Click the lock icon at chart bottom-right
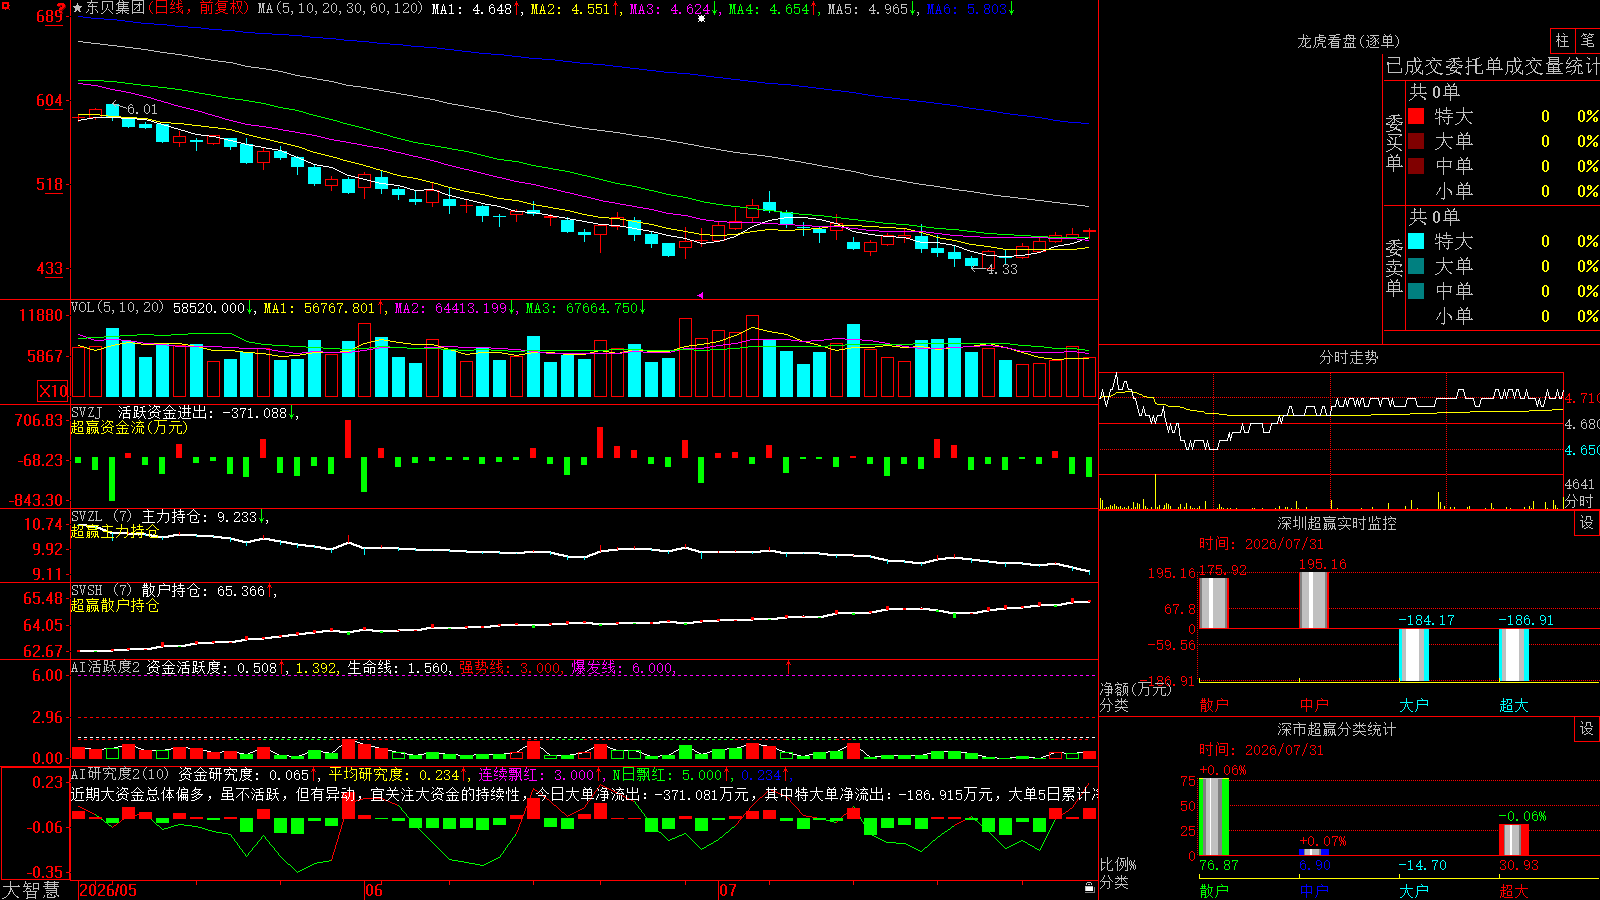This screenshot has width=1600, height=900. pos(1090,887)
